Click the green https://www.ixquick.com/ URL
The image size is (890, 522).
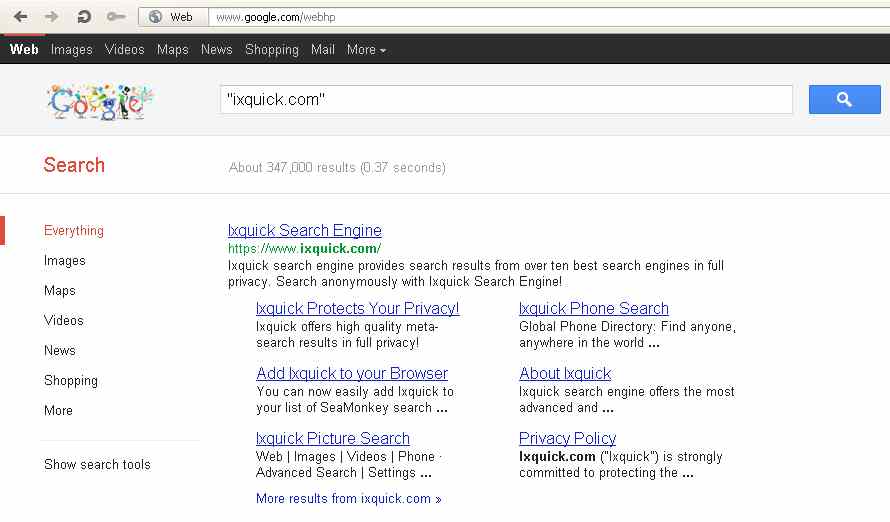point(304,249)
